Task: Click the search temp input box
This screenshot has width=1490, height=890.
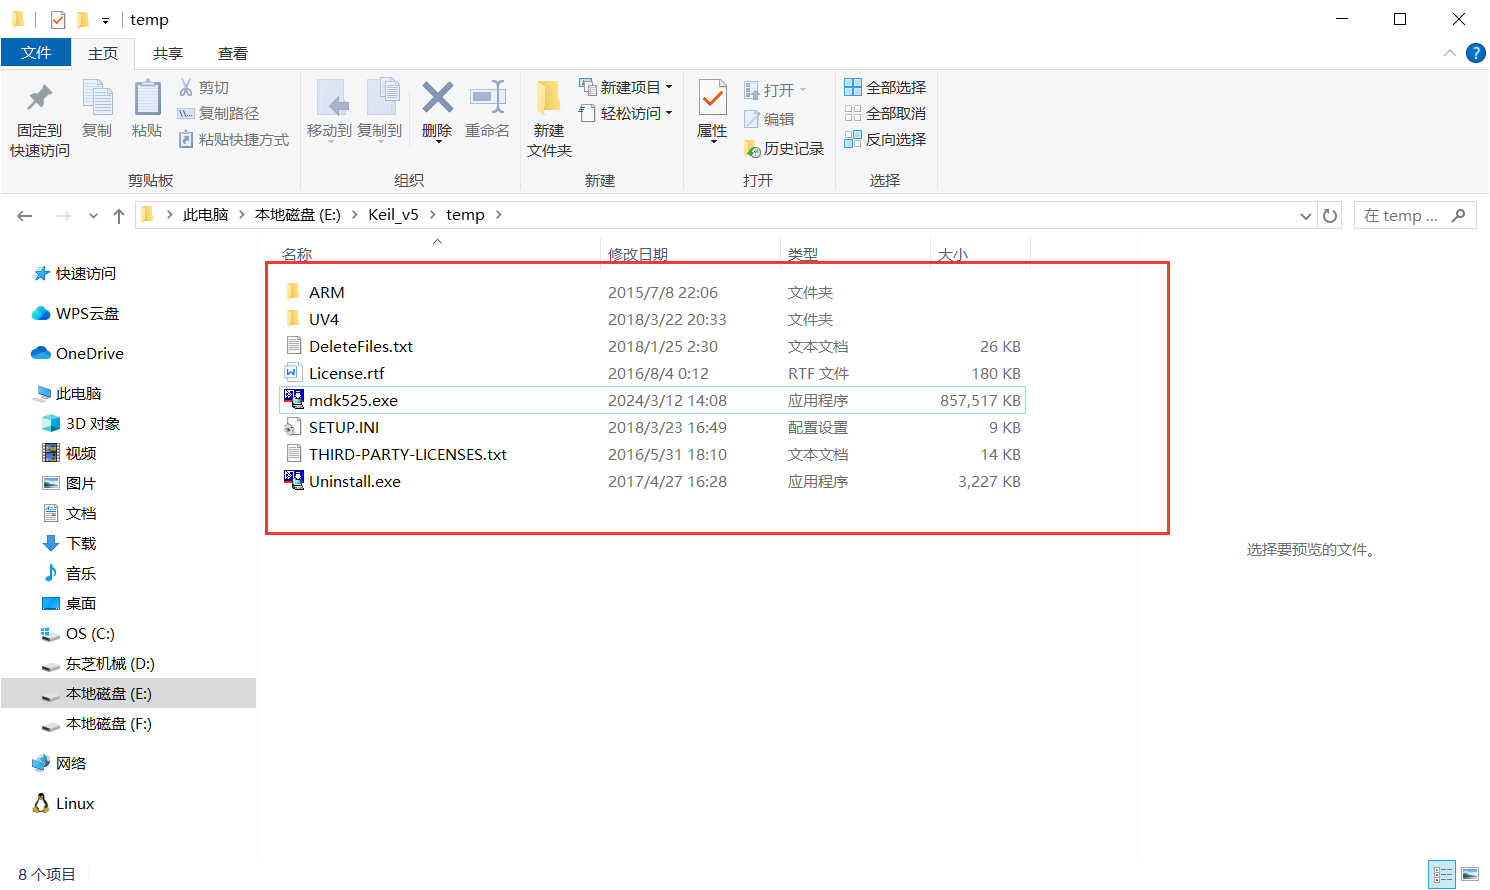Action: [x=1402, y=215]
